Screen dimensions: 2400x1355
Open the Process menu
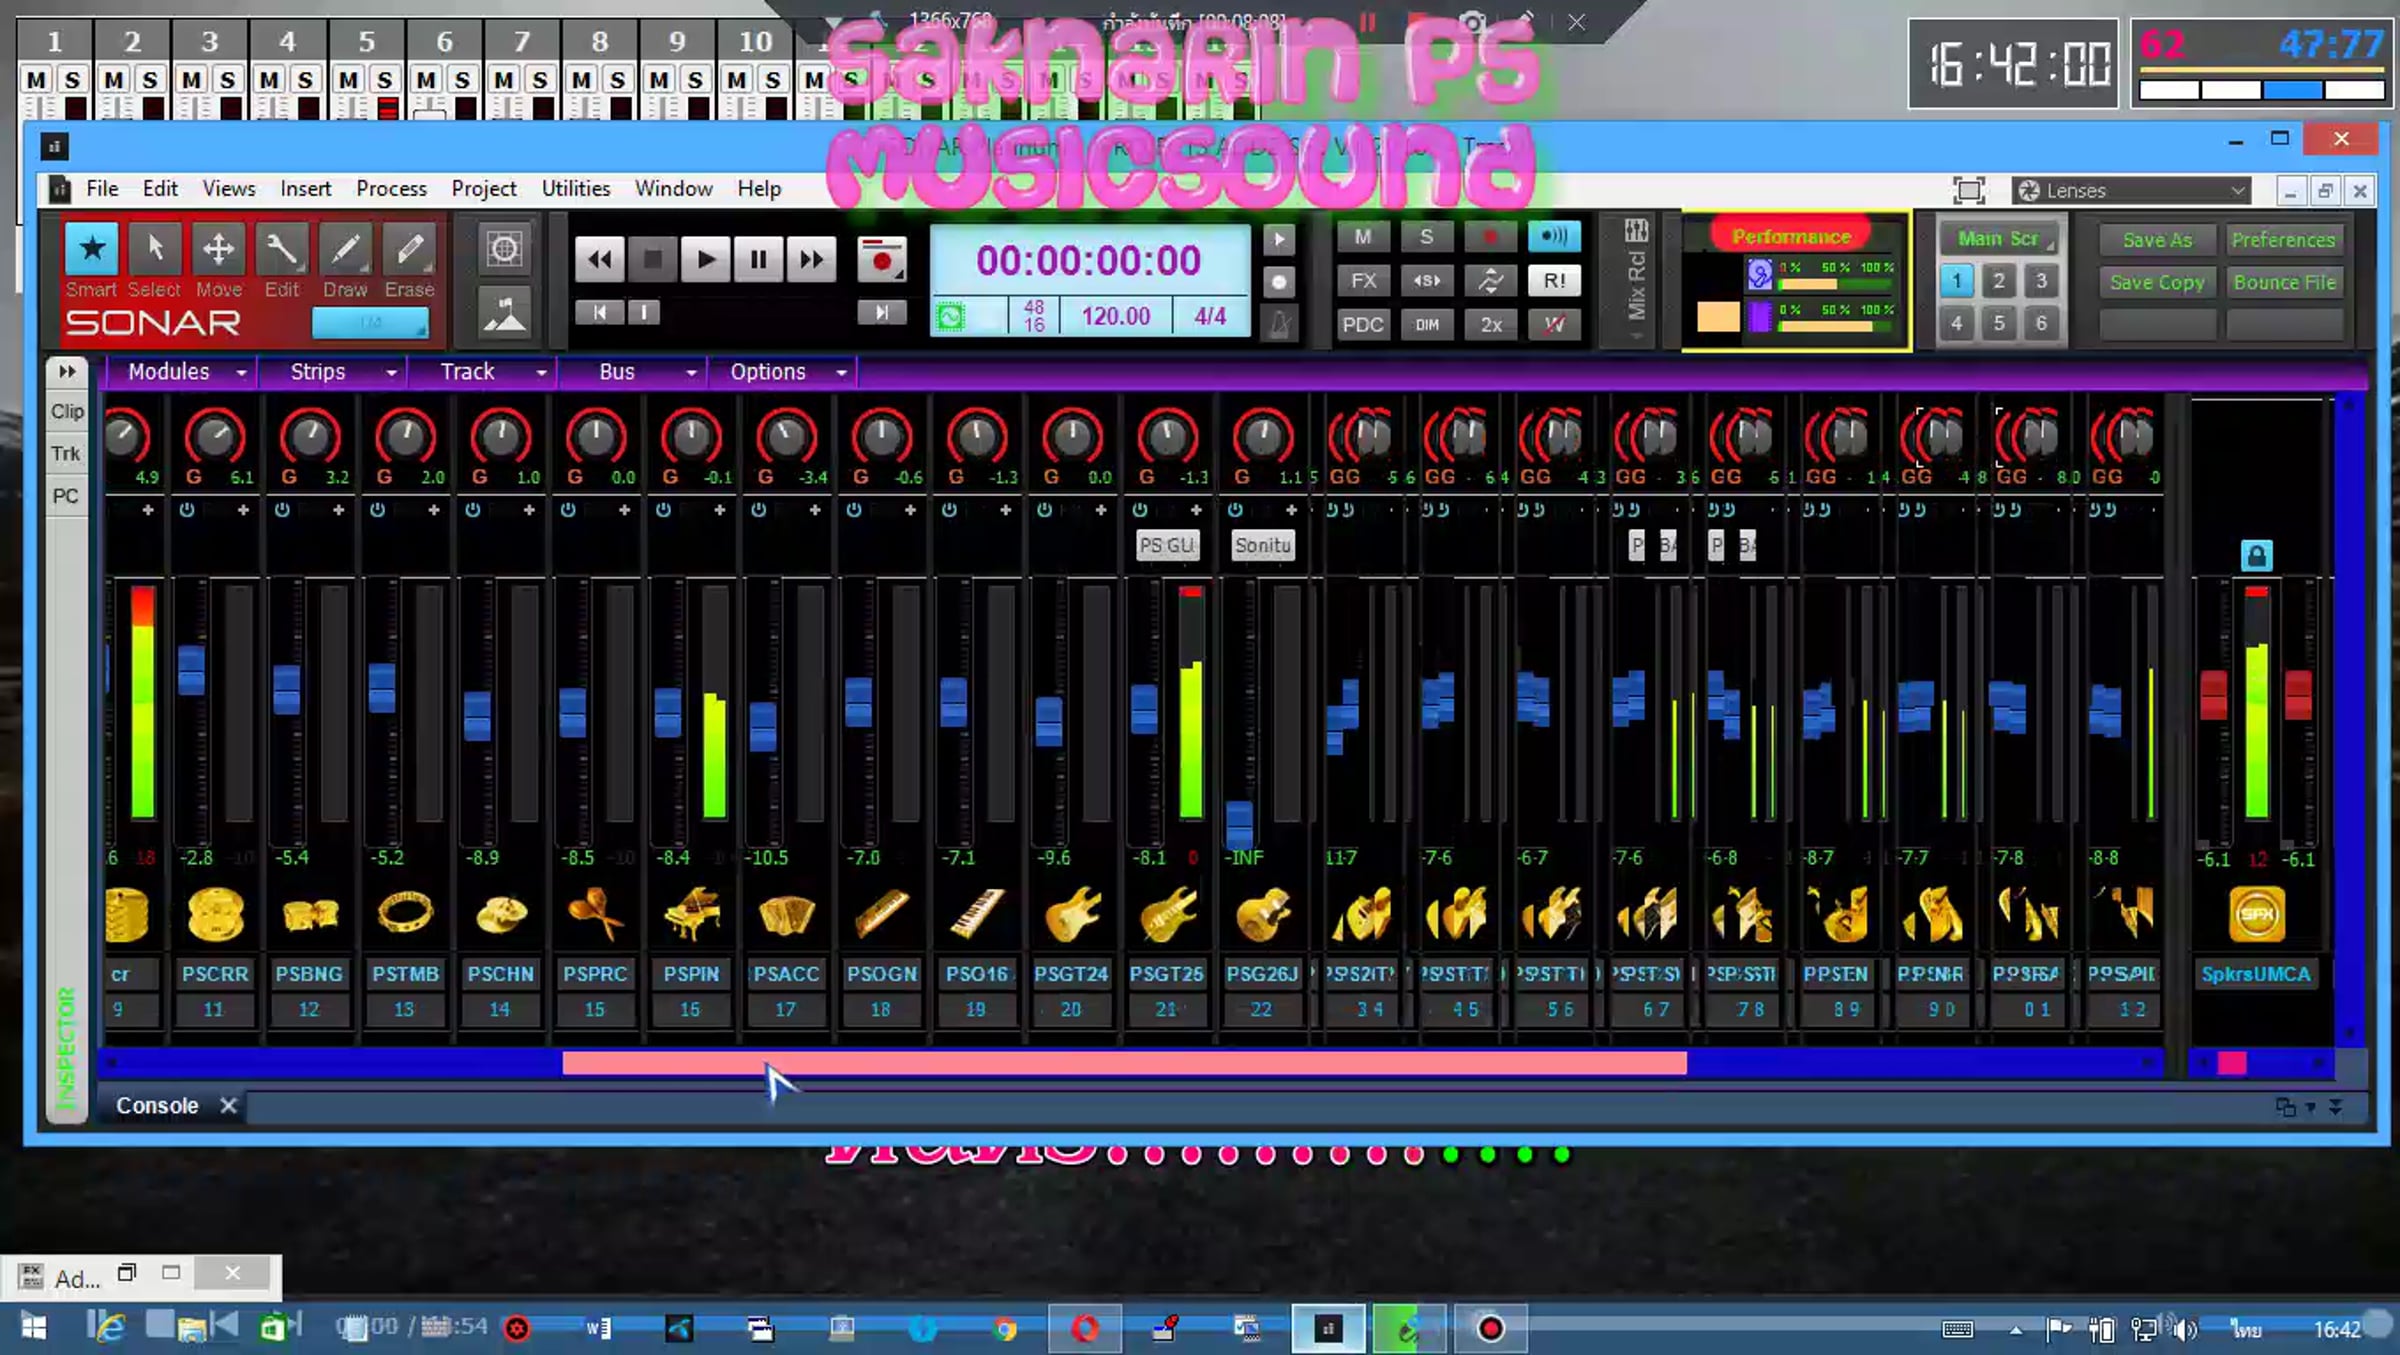(391, 188)
